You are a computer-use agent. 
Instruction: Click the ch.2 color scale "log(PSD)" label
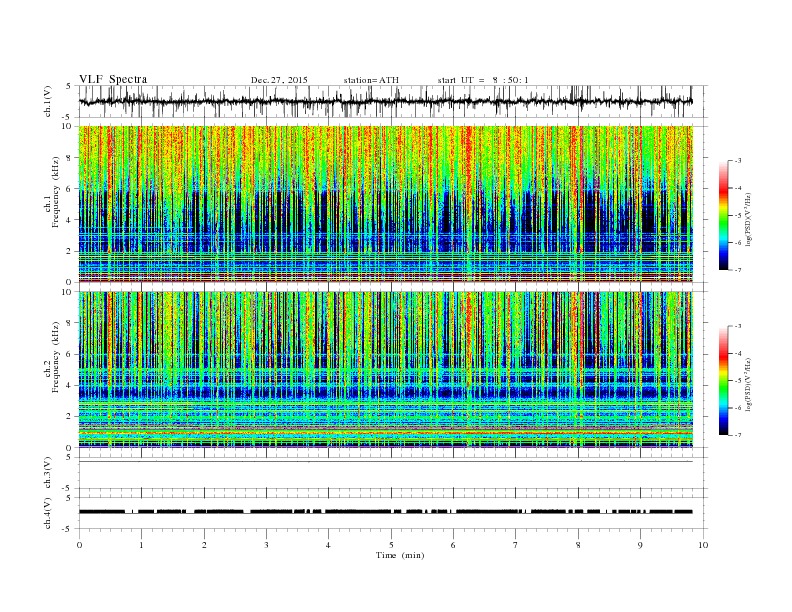[749, 384]
